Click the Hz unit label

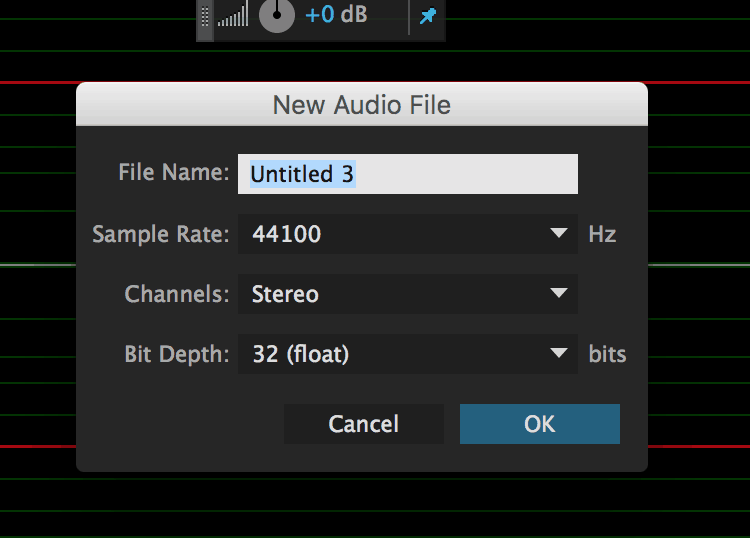[602, 234]
